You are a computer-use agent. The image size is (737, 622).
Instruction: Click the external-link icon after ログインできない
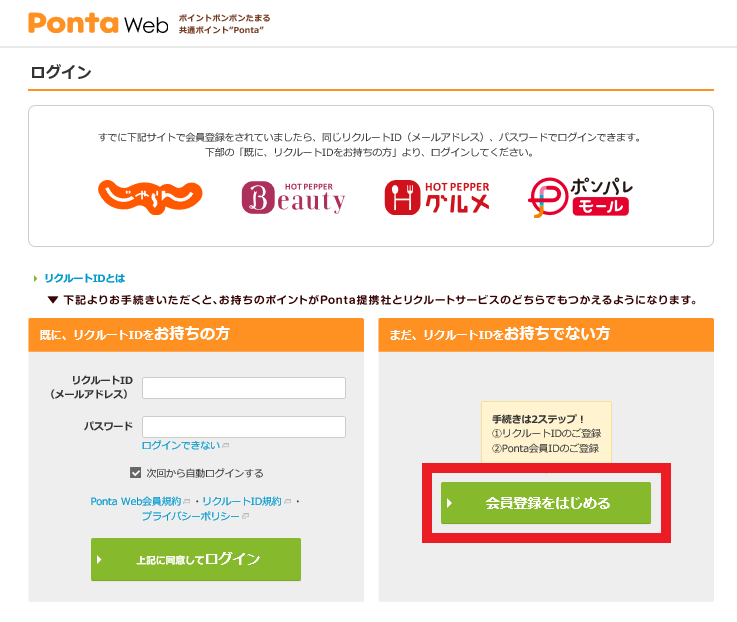[226, 445]
